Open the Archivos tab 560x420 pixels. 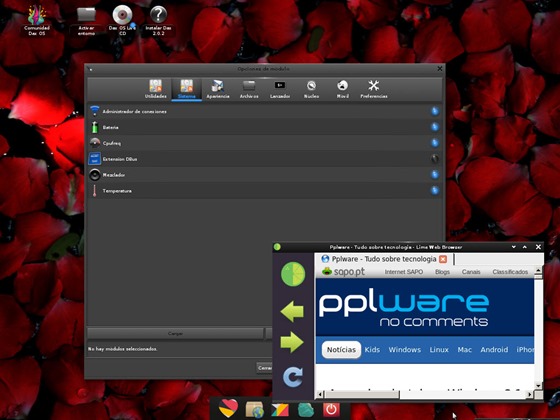coord(249,89)
